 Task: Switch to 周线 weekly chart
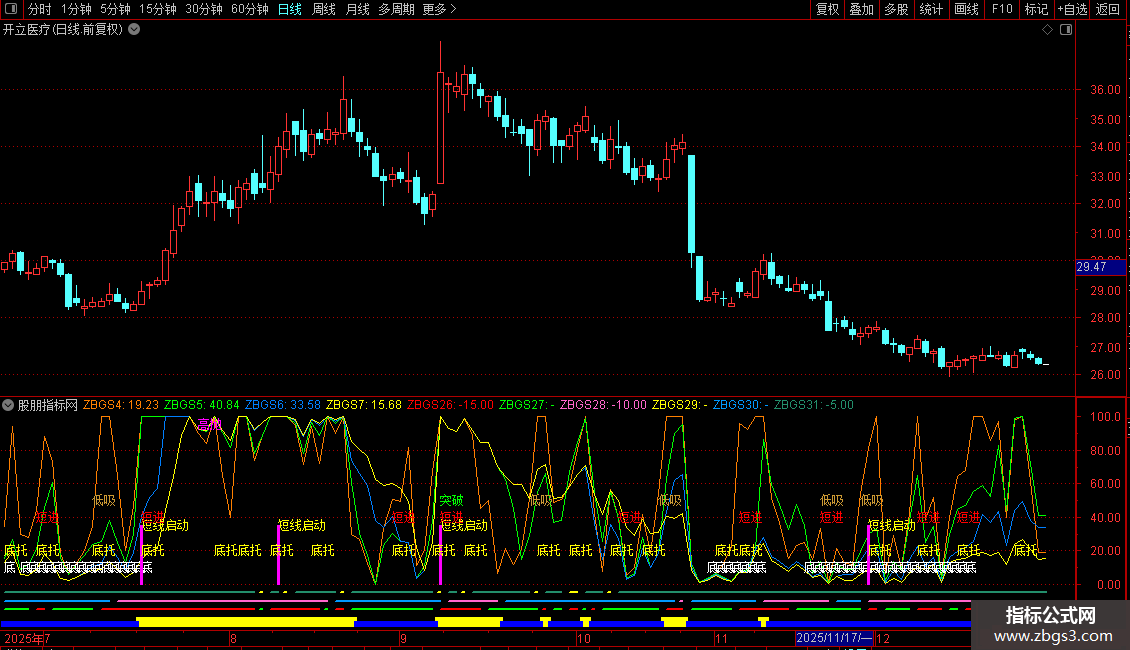(x=324, y=9)
